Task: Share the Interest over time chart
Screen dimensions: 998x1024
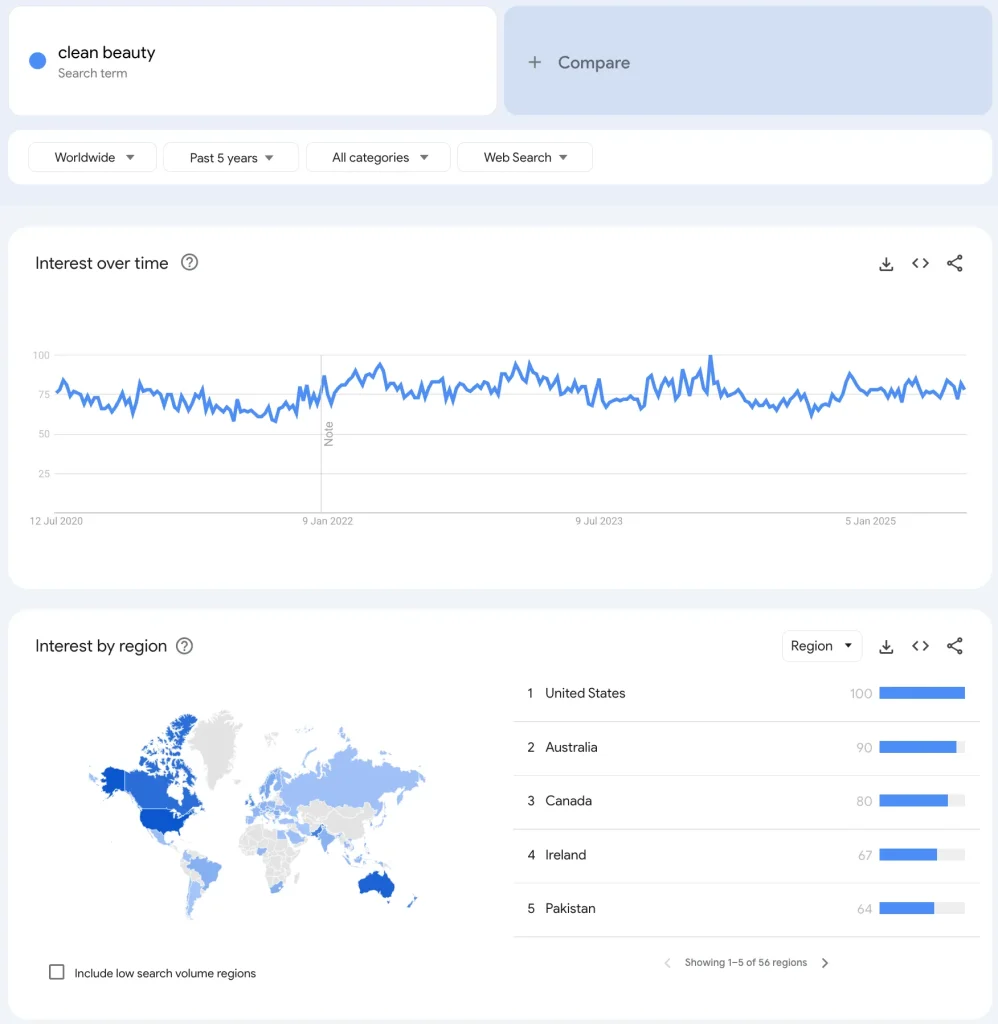Action: 955,263
